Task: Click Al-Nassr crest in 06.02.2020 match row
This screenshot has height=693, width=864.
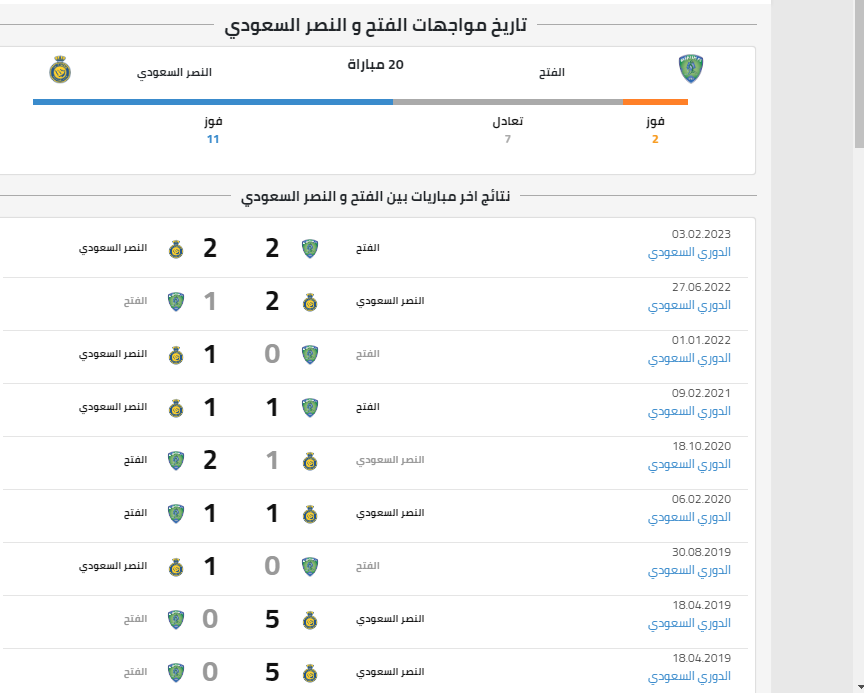Action: click(x=310, y=514)
